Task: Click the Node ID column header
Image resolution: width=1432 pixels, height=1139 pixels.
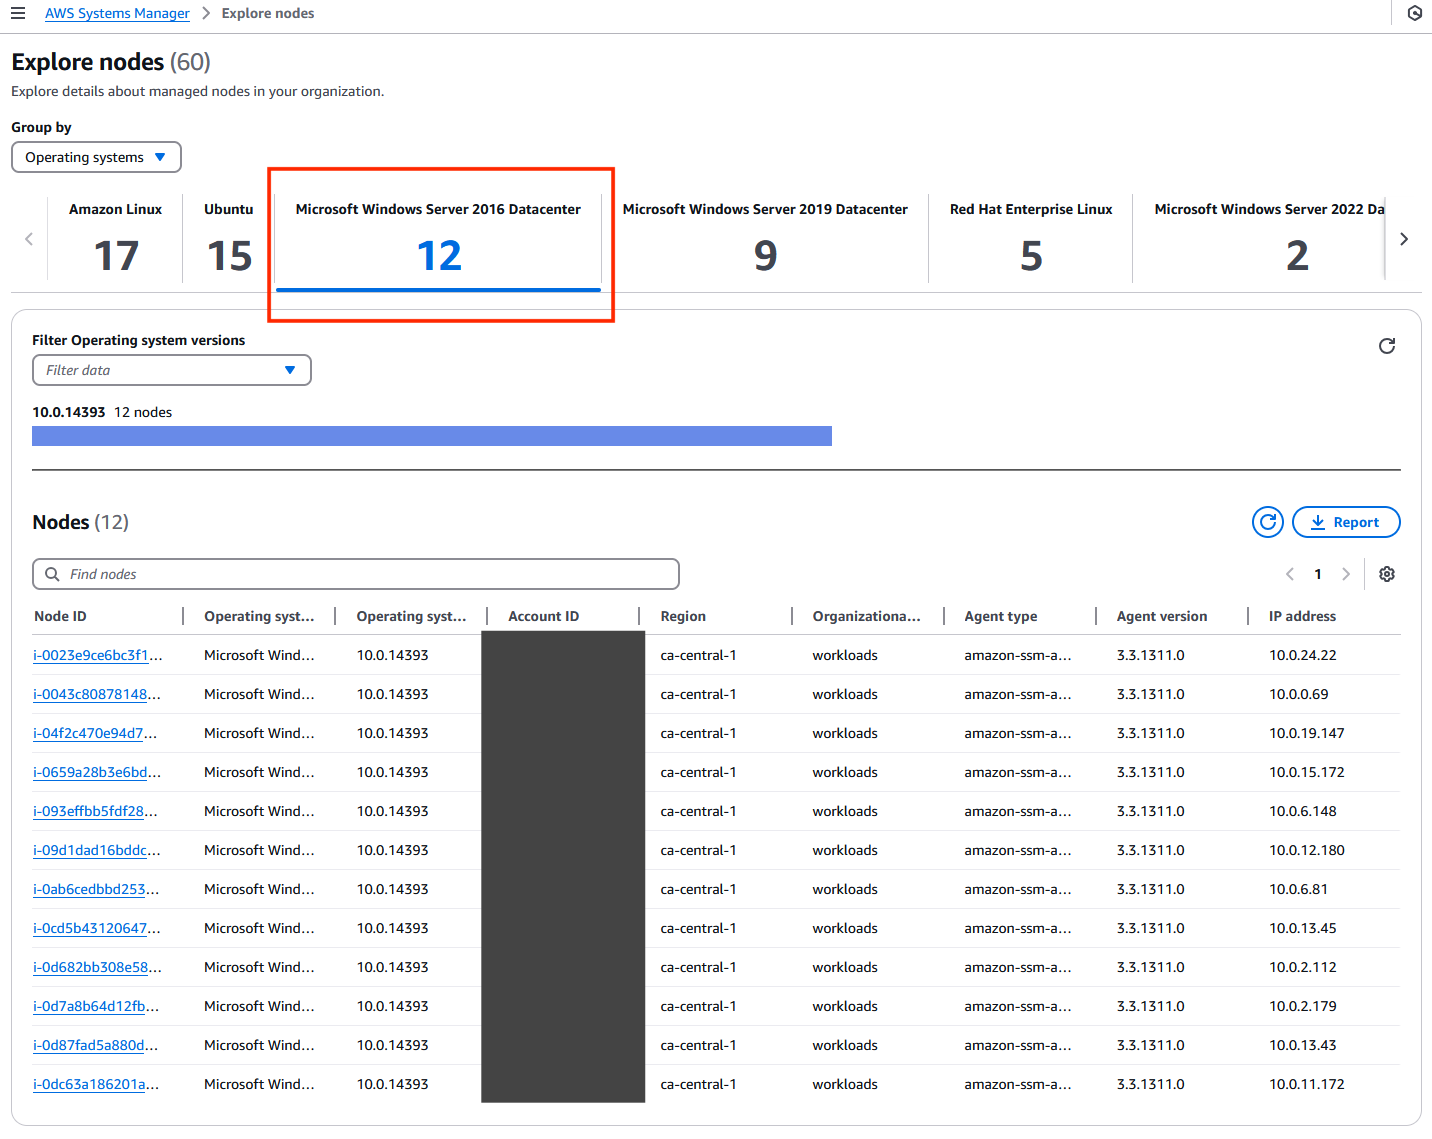Action: pyautogui.click(x=60, y=616)
